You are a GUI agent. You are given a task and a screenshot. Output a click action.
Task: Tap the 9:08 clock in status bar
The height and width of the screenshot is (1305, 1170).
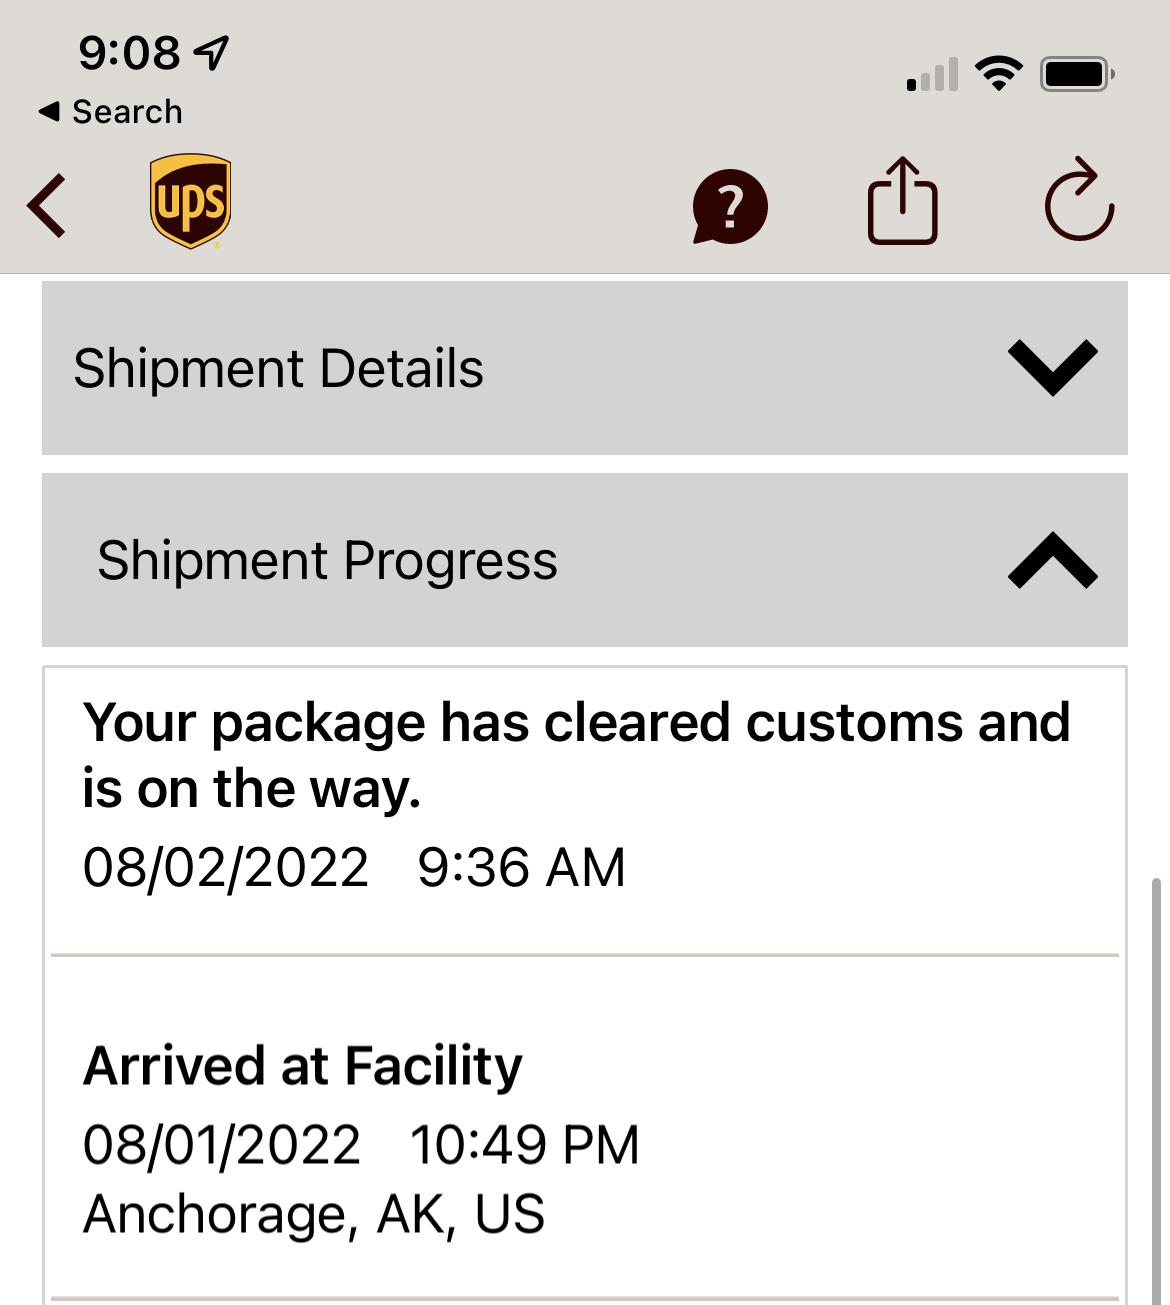click(129, 53)
